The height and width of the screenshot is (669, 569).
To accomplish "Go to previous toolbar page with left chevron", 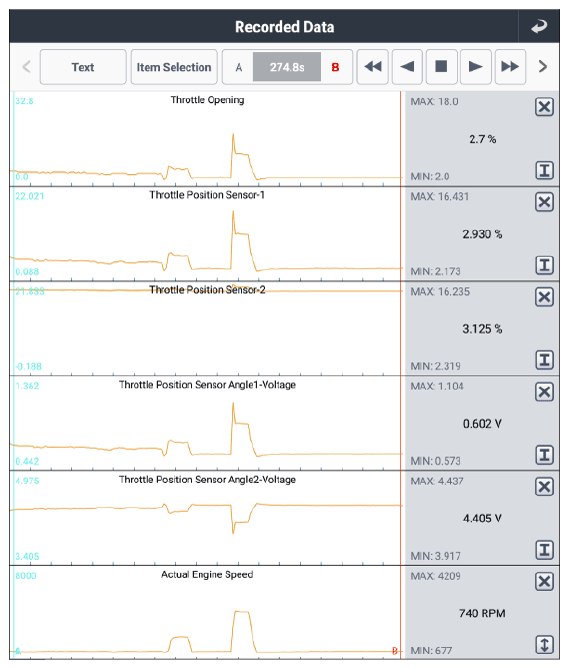I will tap(26, 67).
